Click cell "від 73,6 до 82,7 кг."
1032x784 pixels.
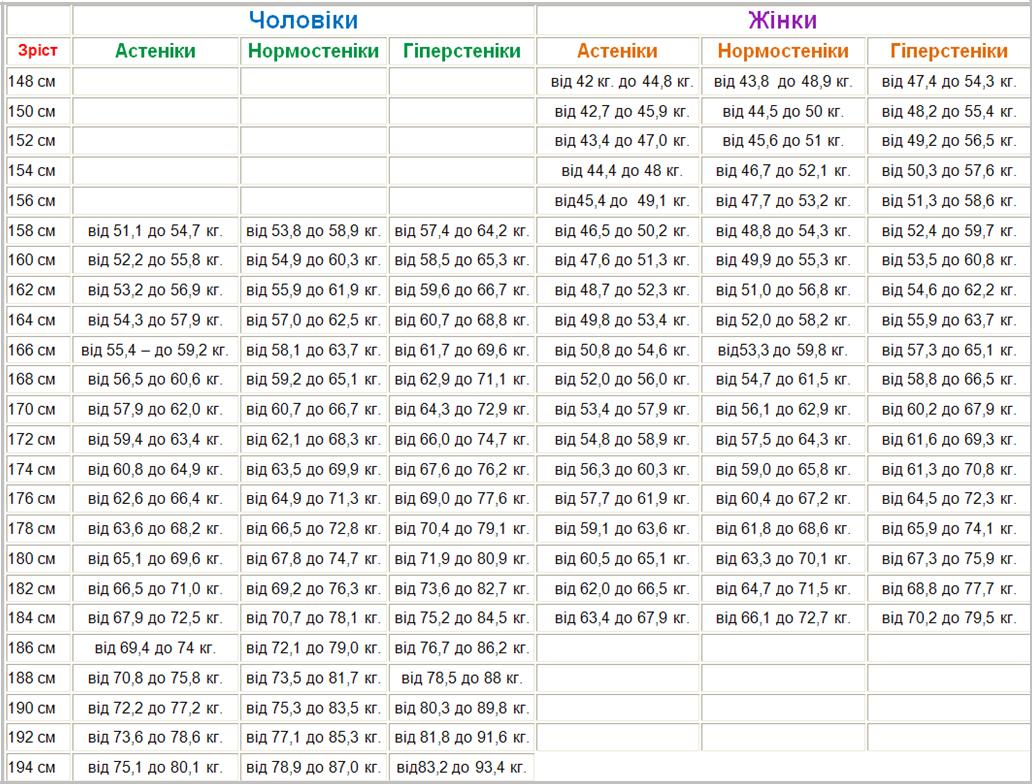[462, 589]
